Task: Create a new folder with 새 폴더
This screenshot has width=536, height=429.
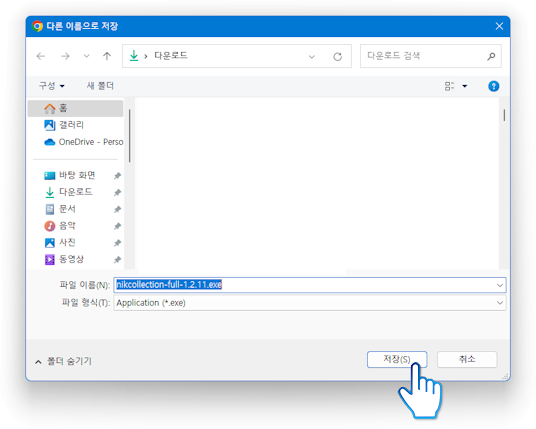Action: [100, 85]
